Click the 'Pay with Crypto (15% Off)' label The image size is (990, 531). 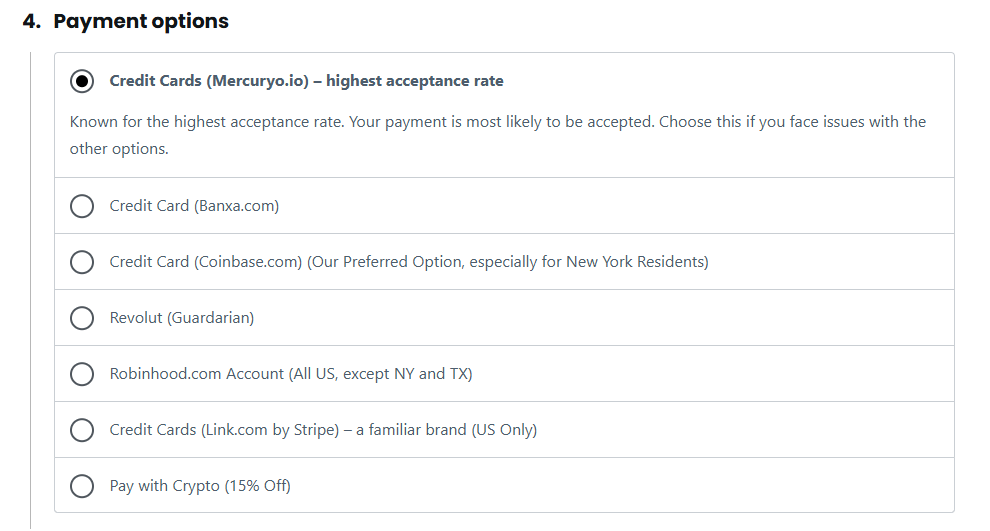[200, 486]
